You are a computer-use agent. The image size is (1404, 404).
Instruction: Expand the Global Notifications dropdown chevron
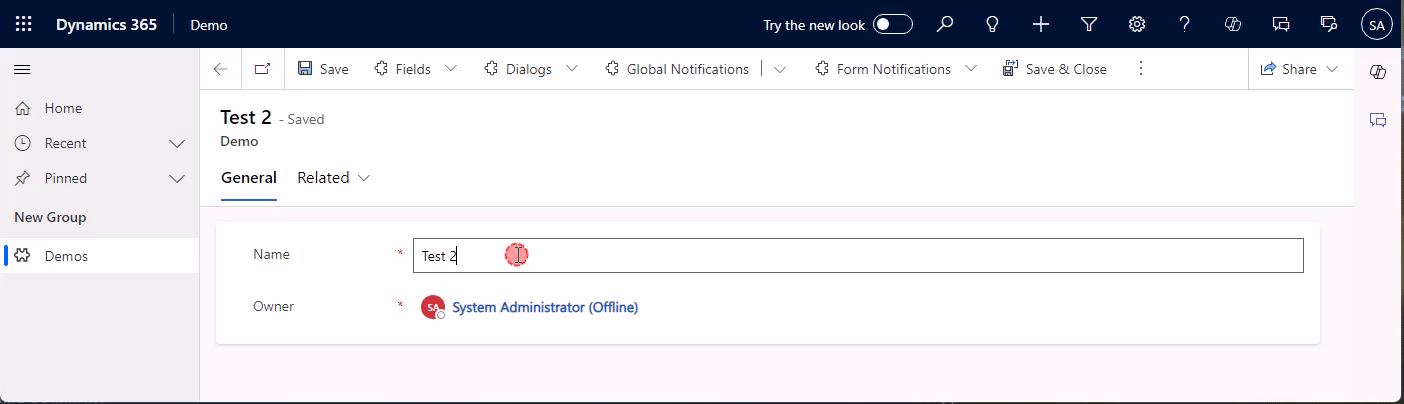click(x=780, y=69)
